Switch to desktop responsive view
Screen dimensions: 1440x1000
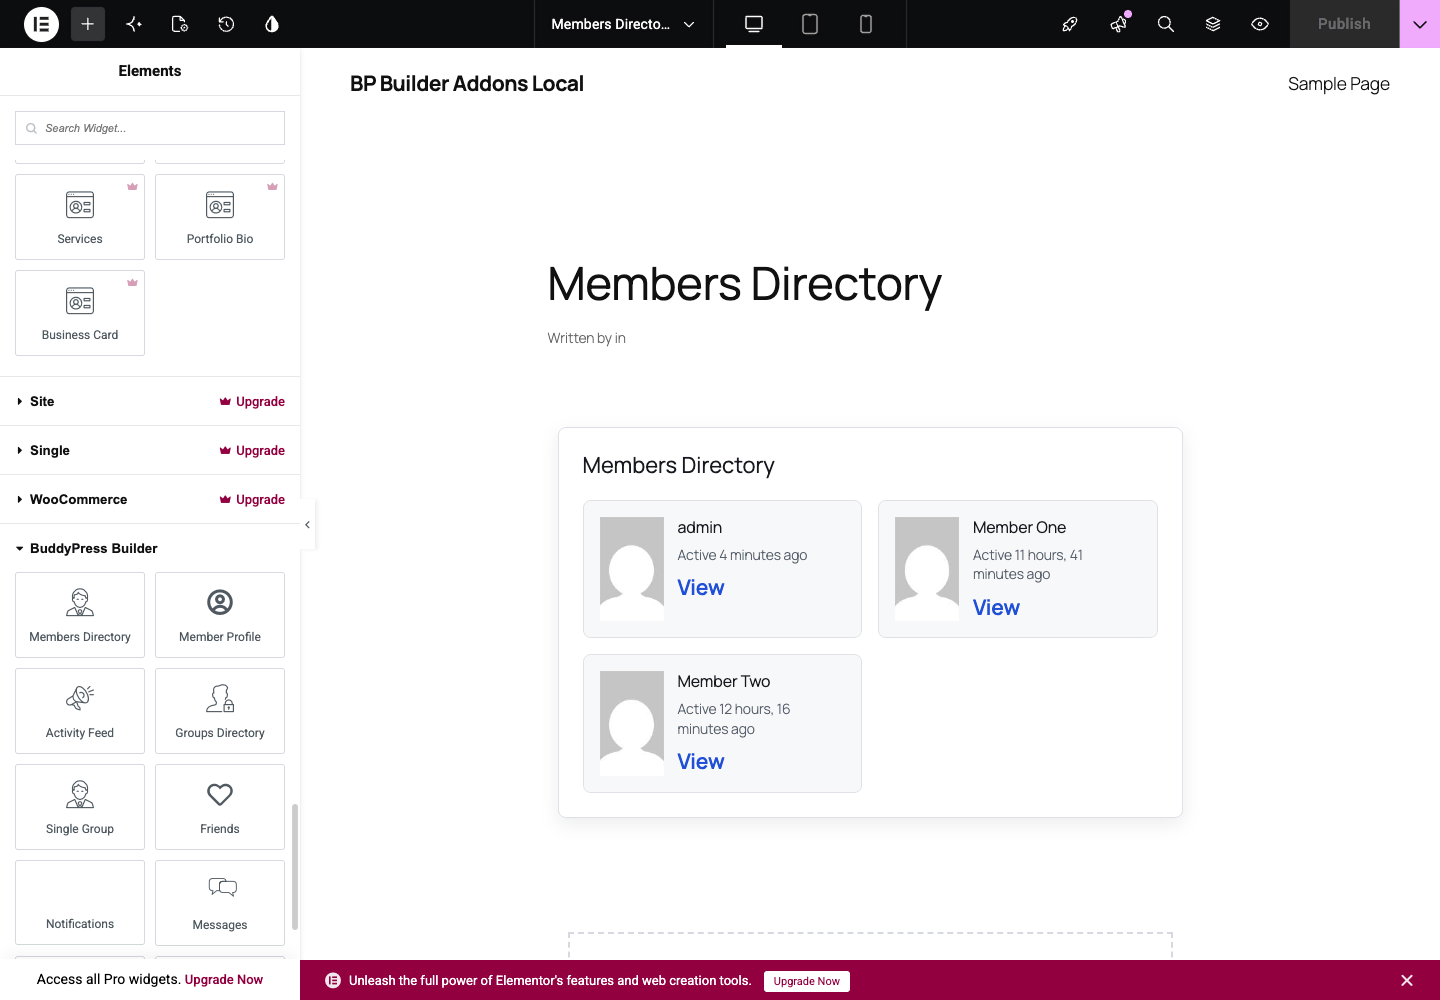pyautogui.click(x=754, y=24)
